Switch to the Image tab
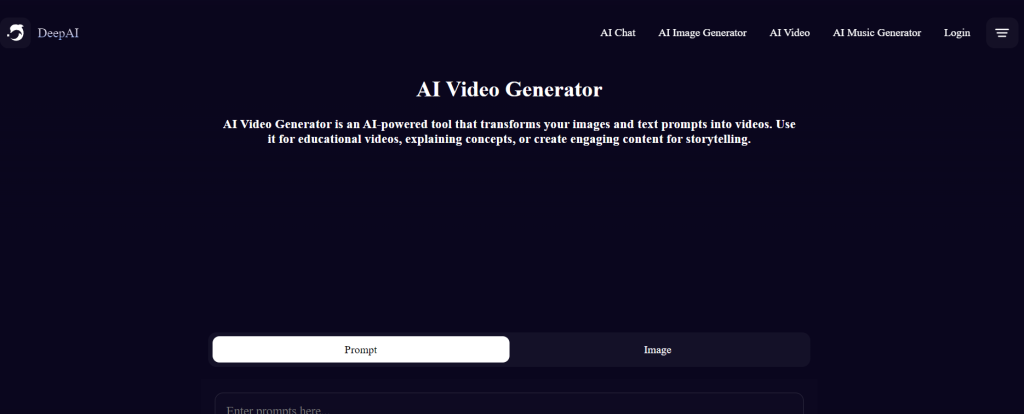1024x414 pixels. coord(657,350)
